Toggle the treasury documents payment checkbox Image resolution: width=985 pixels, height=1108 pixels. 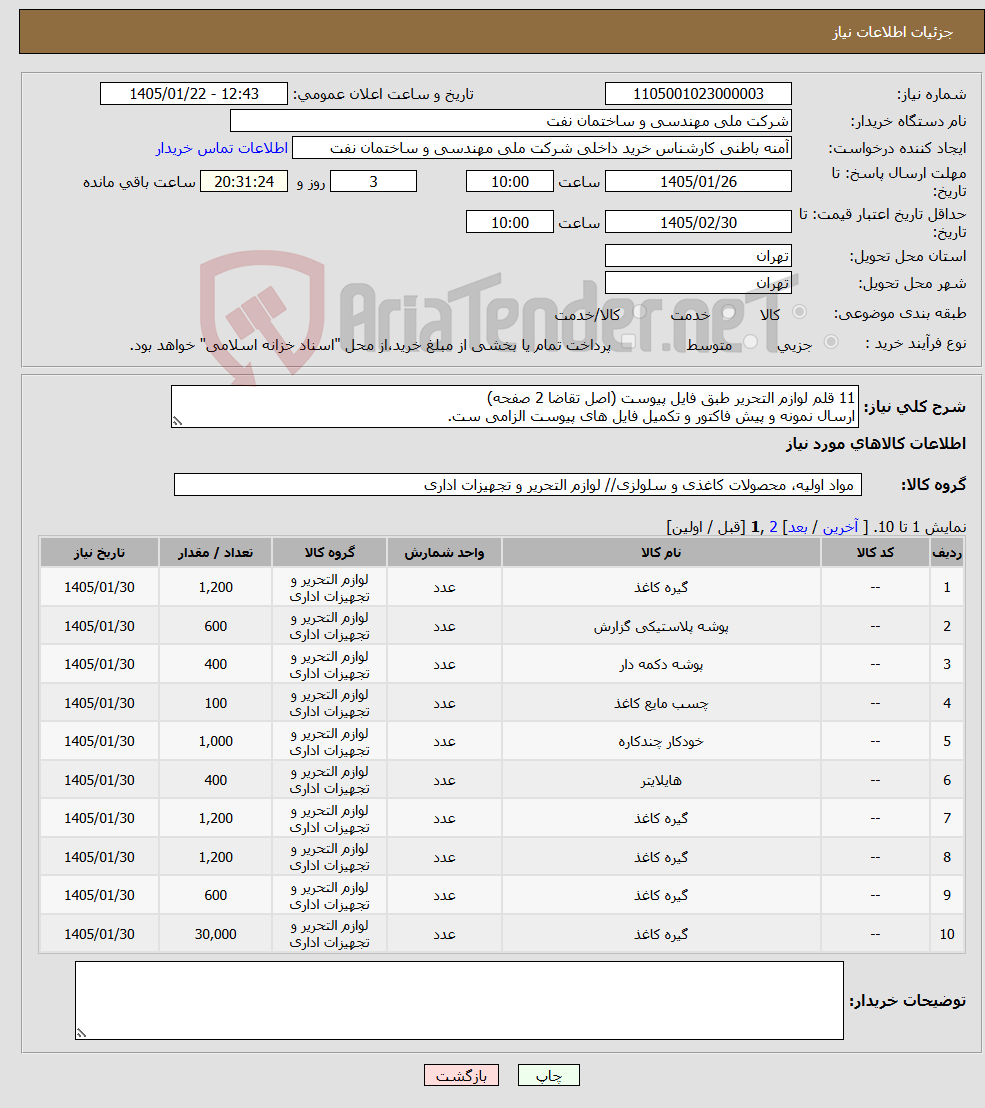(628, 342)
